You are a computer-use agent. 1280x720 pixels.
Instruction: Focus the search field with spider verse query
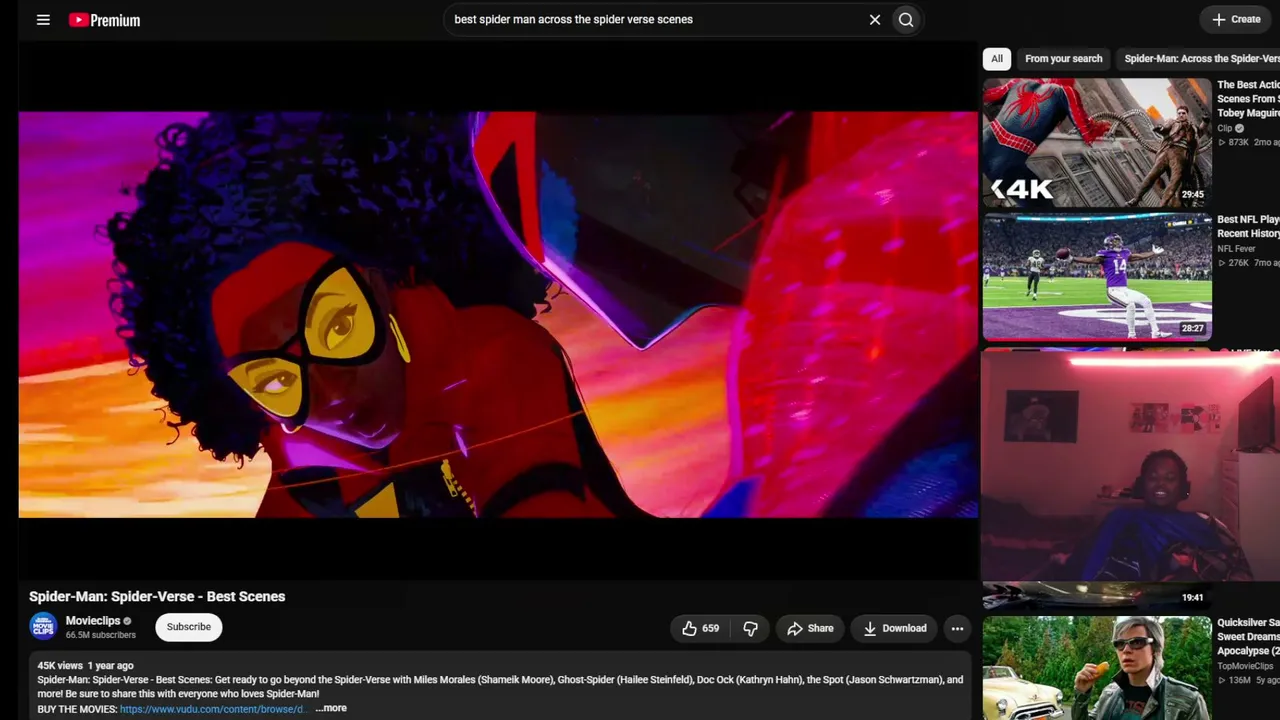(655, 20)
